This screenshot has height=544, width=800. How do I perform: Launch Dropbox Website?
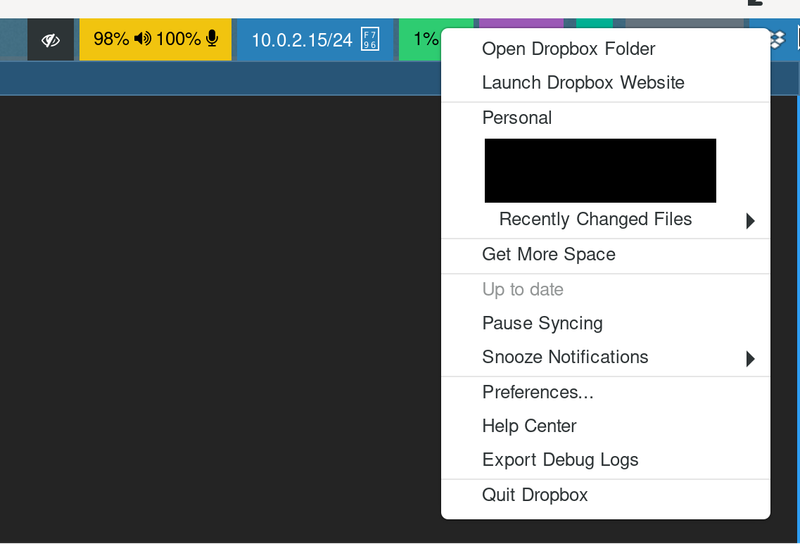tap(583, 83)
